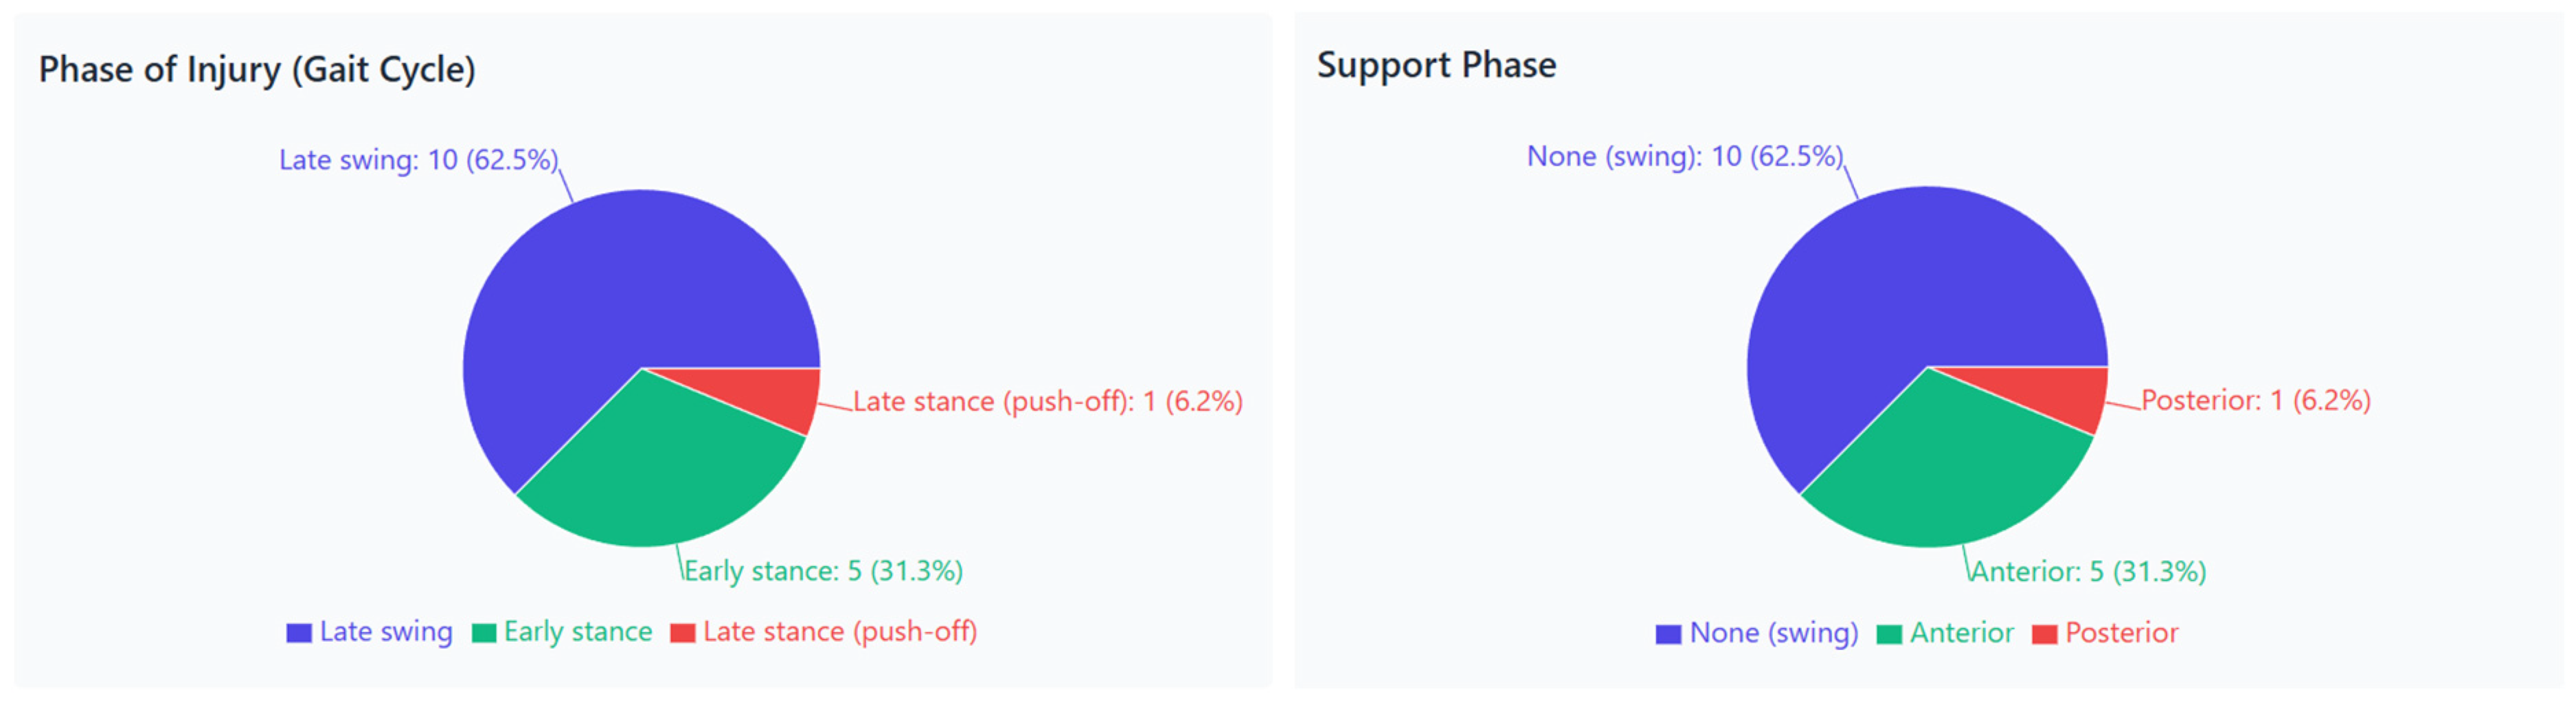Click the red Late stance (push-off) legend swatch

click(x=683, y=633)
